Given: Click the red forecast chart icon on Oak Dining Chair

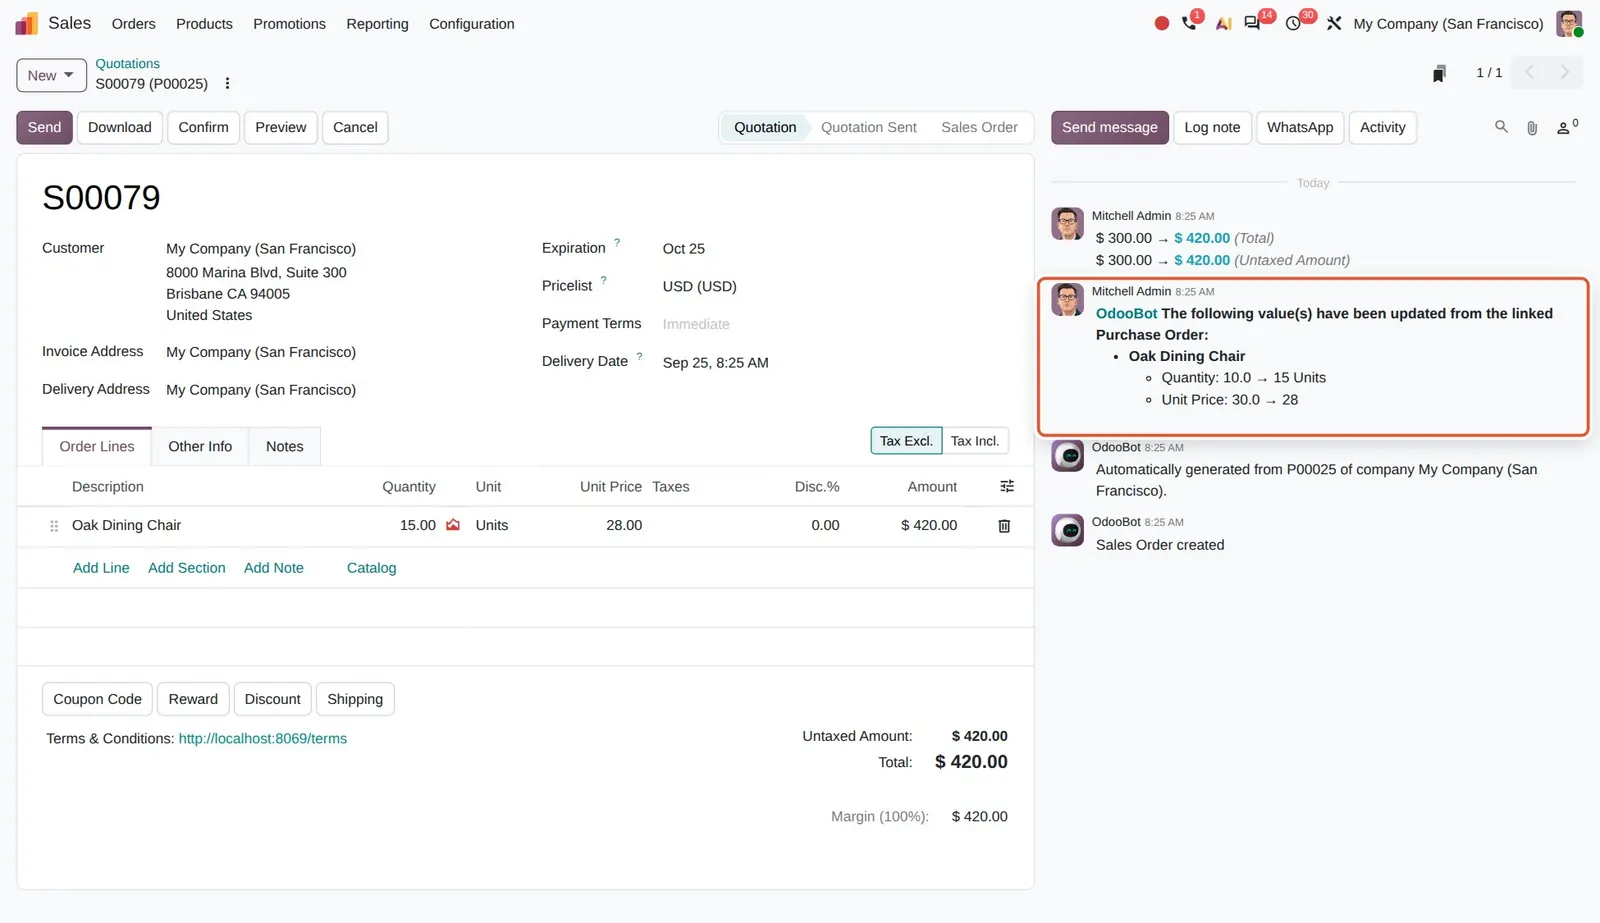Looking at the screenshot, I should pyautogui.click(x=453, y=525).
